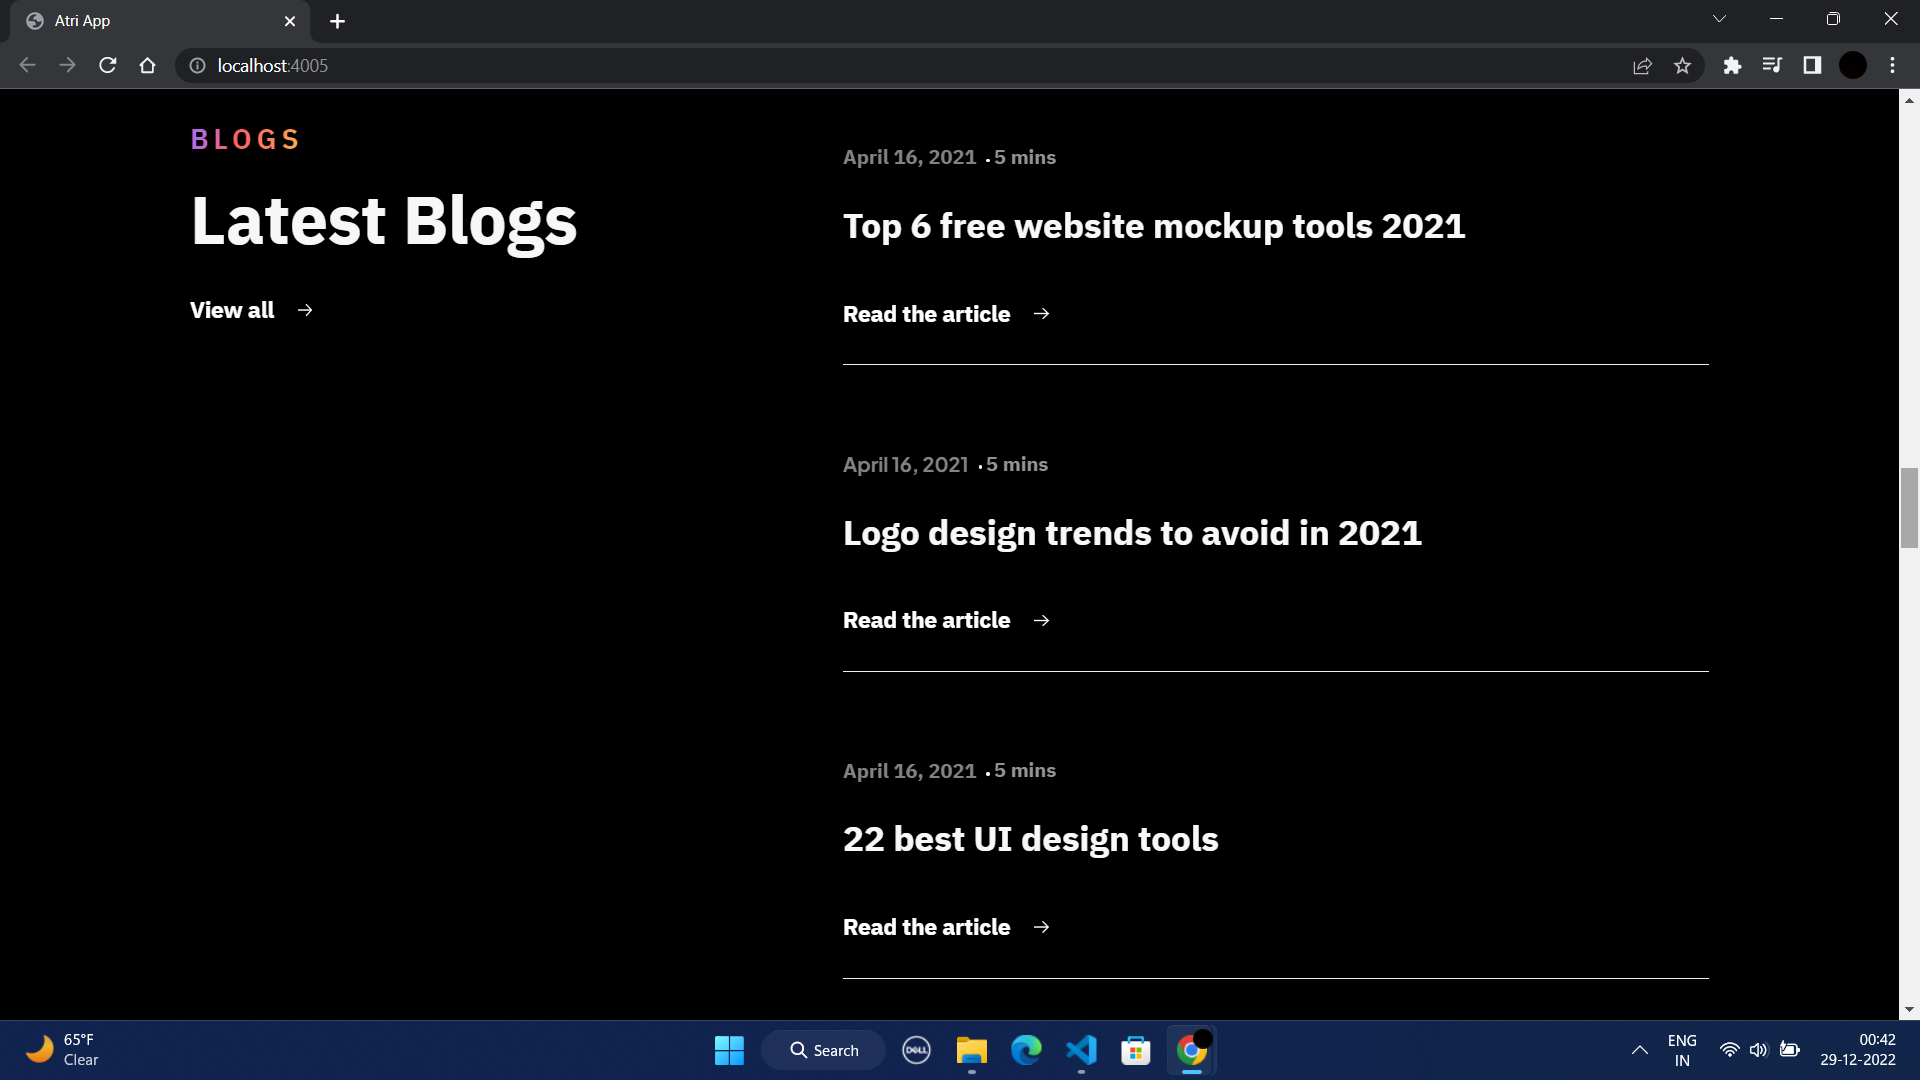Launch Visual Studio Code from the taskbar
Viewport: 1920px width, 1080px height.
pos(1081,1050)
